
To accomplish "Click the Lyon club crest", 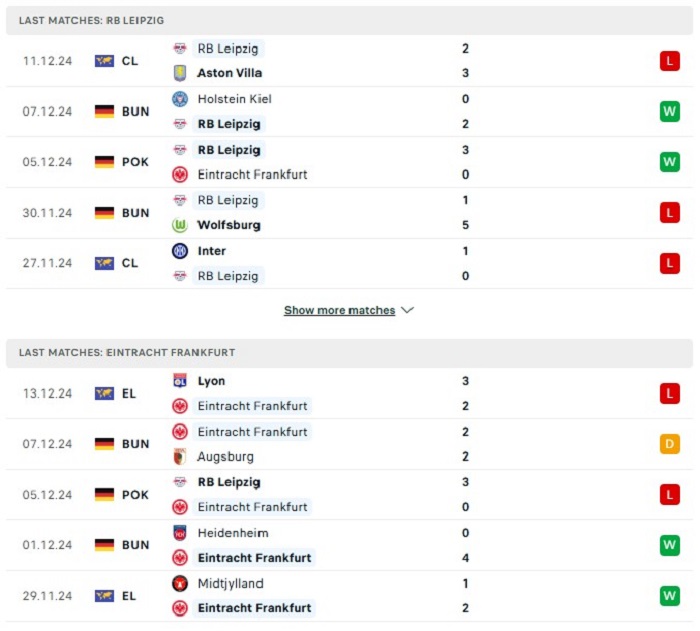I will (180, 381).
